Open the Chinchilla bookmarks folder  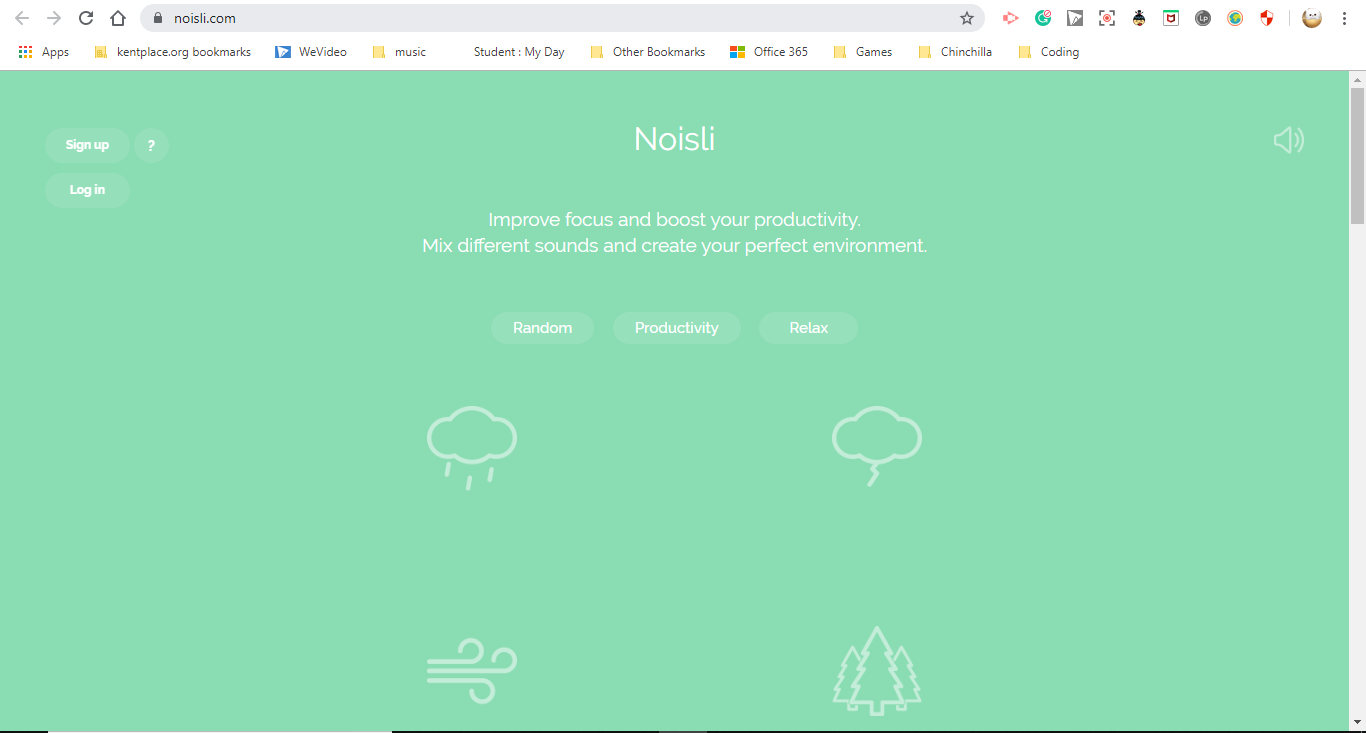[955, 52]
